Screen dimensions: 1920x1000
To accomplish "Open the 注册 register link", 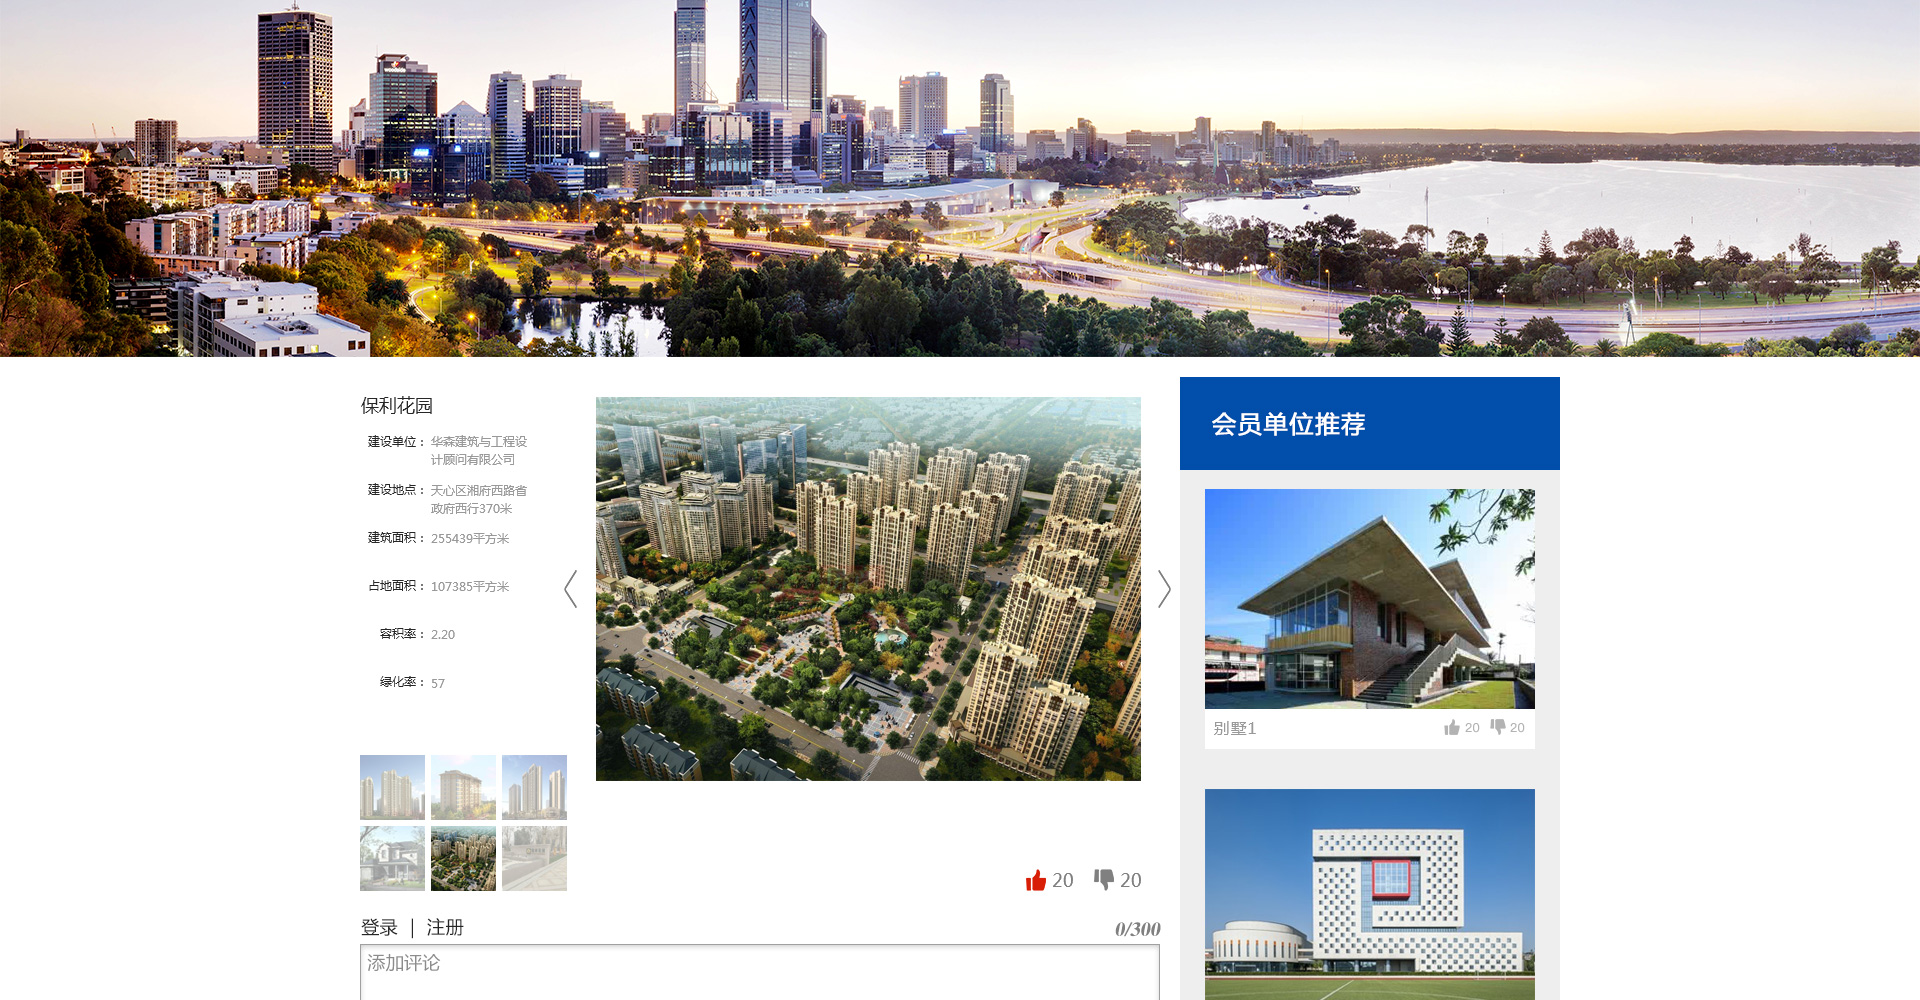I will tap(445, 927).
